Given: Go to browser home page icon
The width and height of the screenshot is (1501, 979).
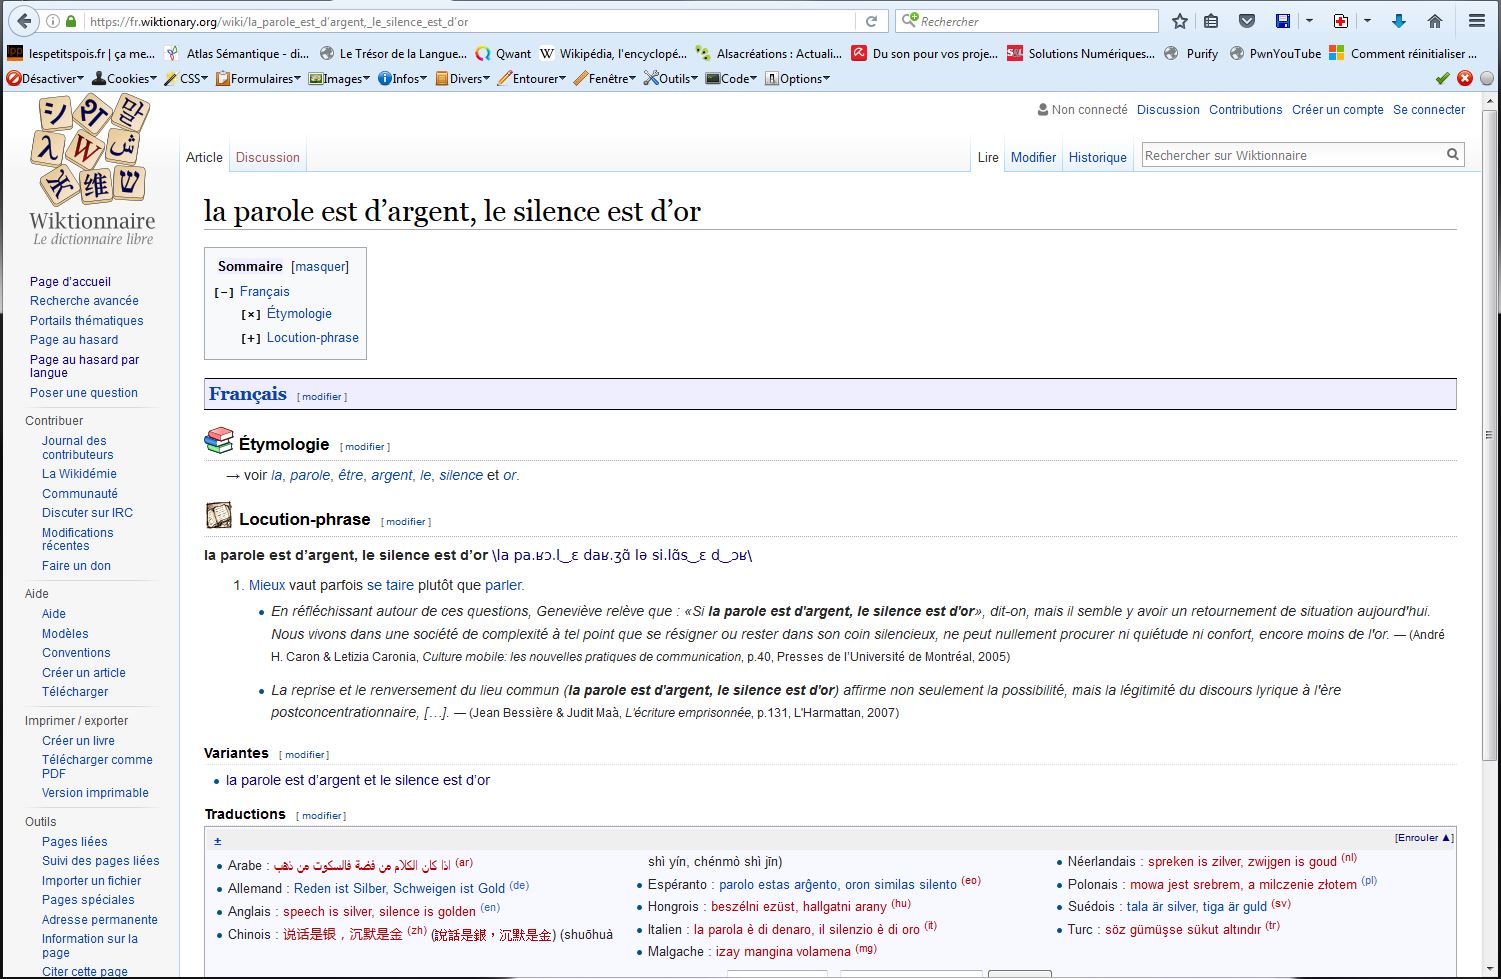Looking at the screenshot, I should pos(1435,21).
